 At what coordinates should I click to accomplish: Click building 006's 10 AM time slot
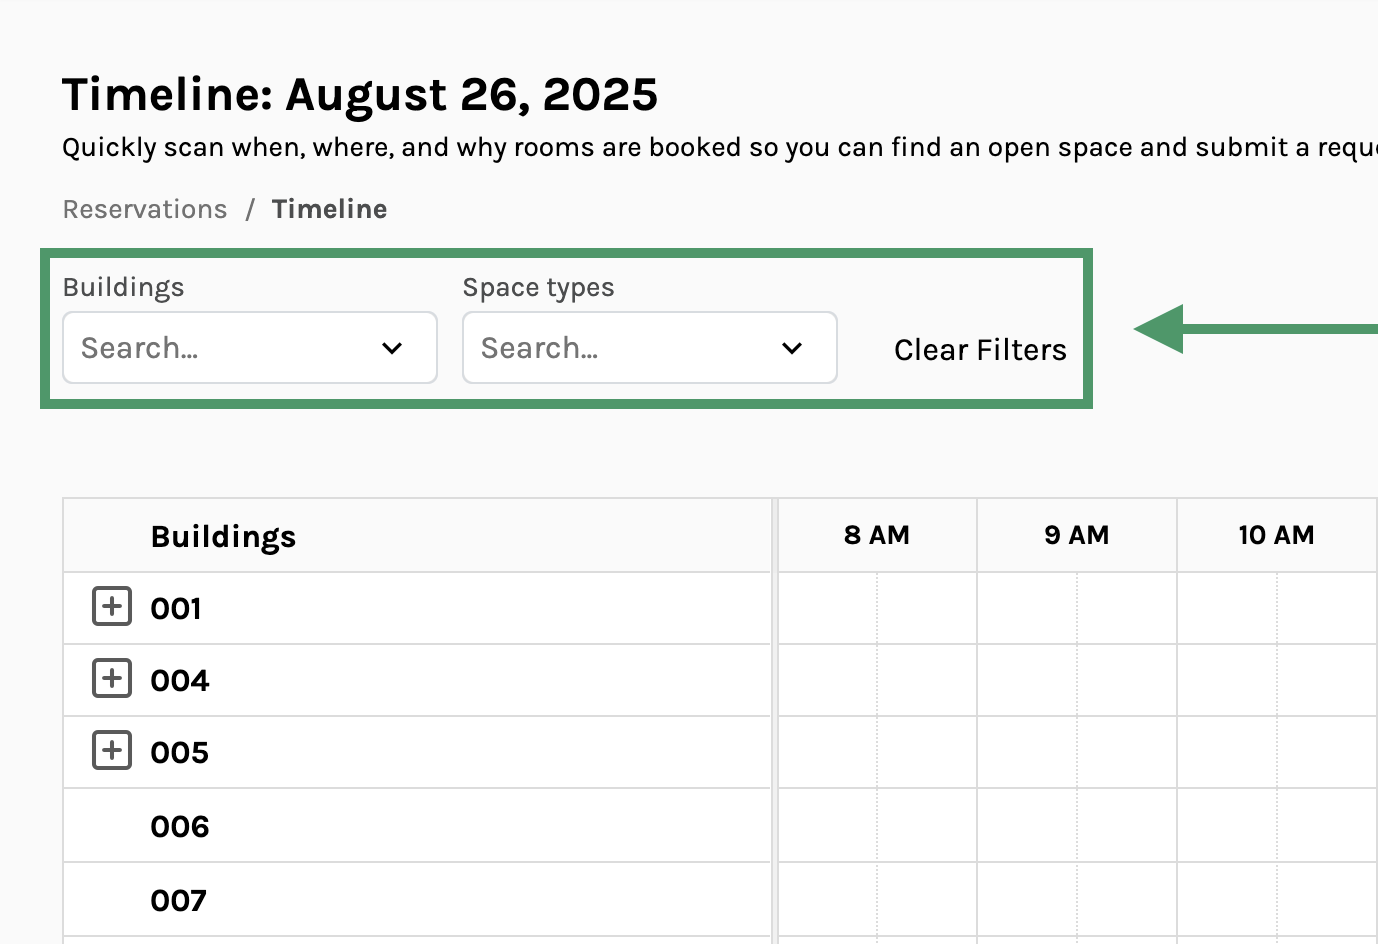click(x=1276, y=826)
